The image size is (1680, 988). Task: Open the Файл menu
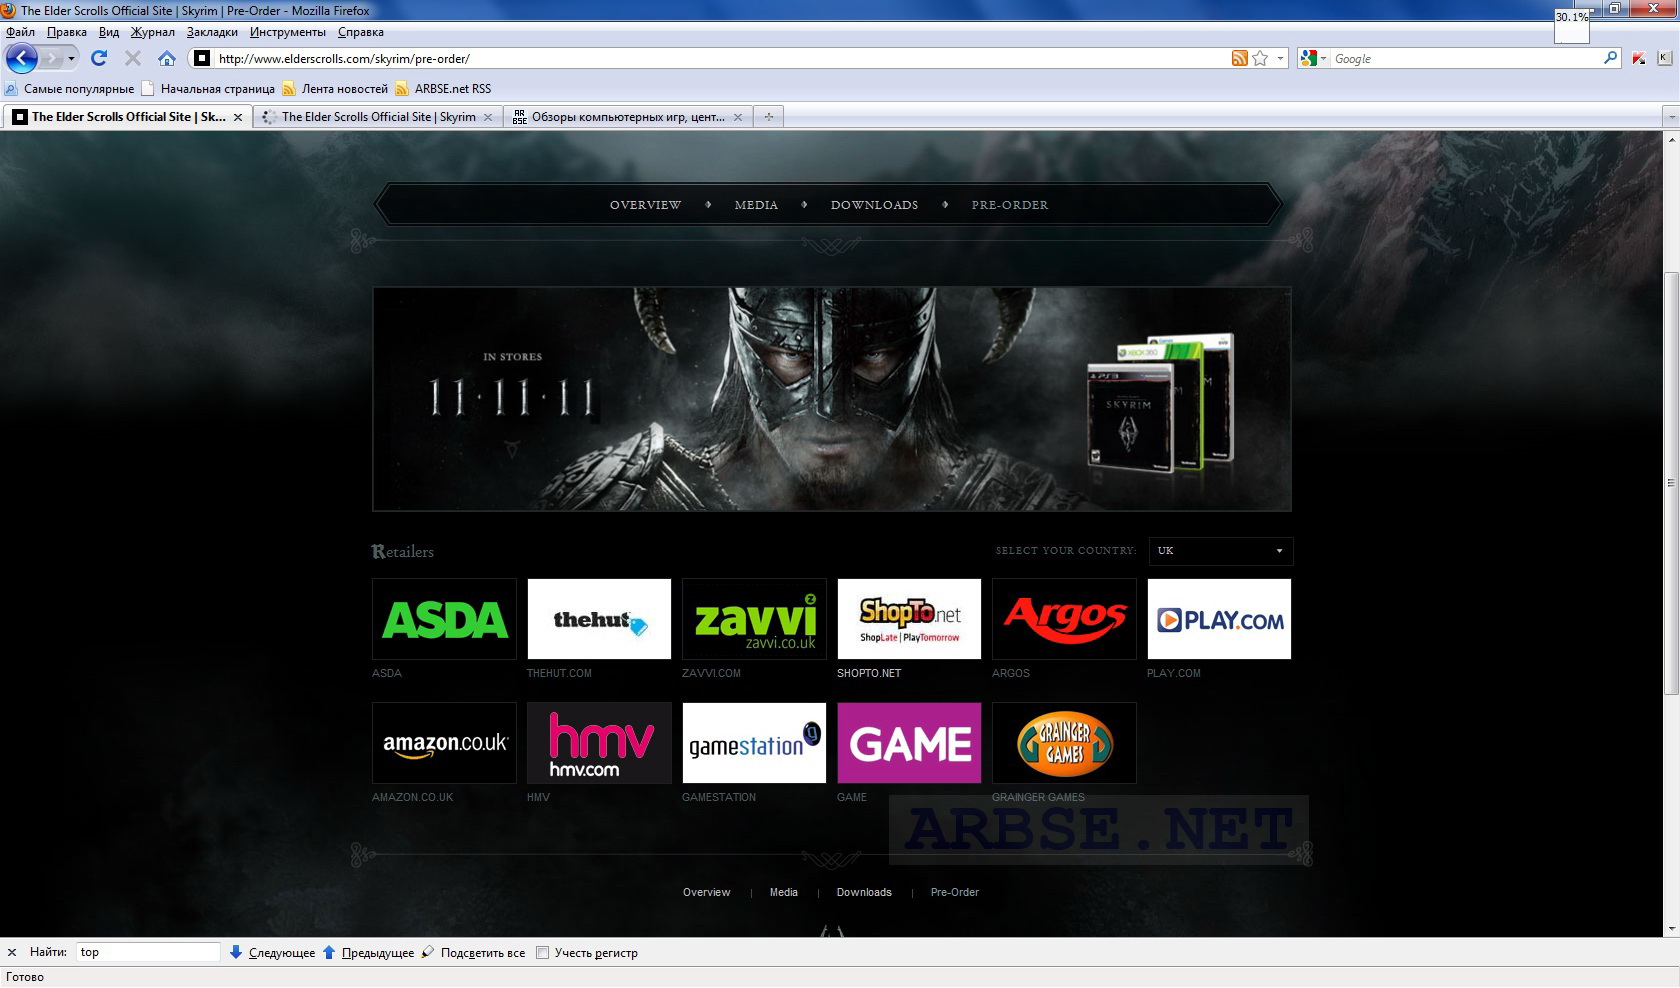coord(20,32)
